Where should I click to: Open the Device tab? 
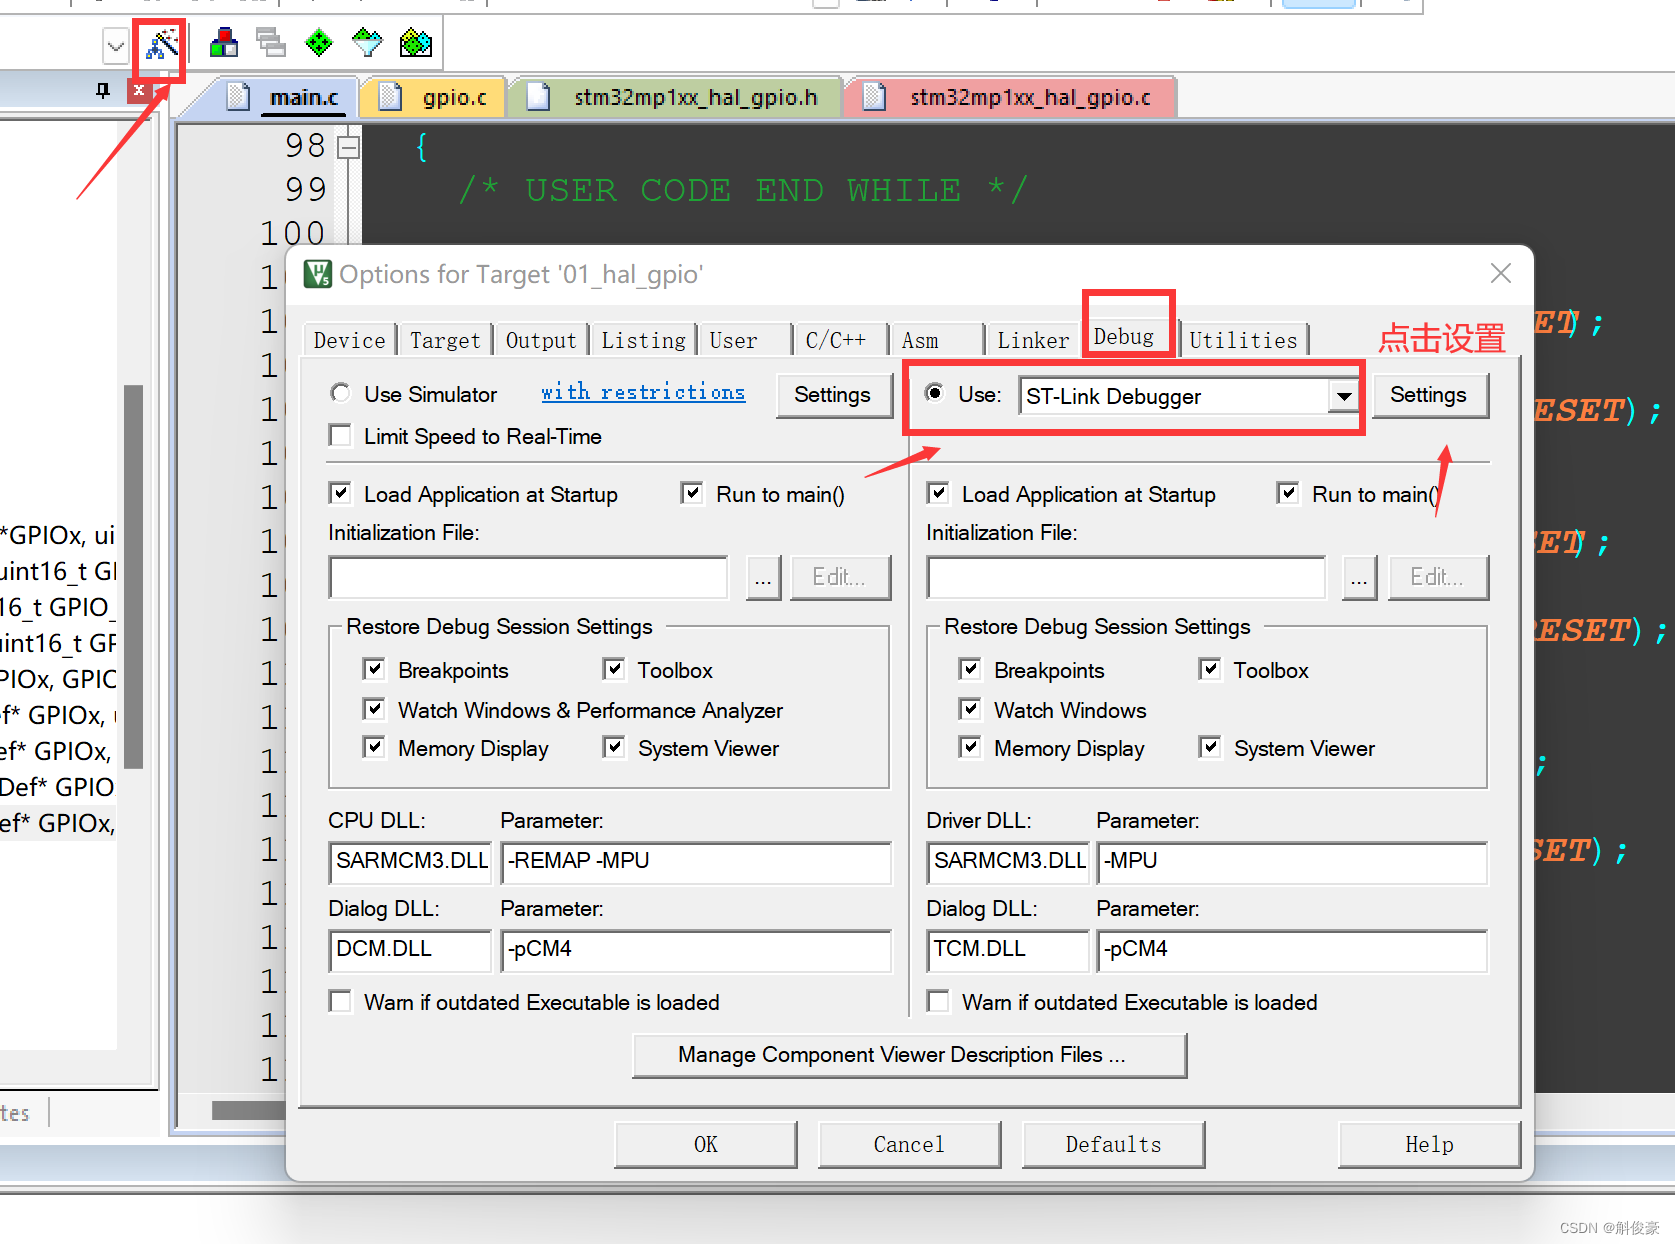(x=349, y=340)
